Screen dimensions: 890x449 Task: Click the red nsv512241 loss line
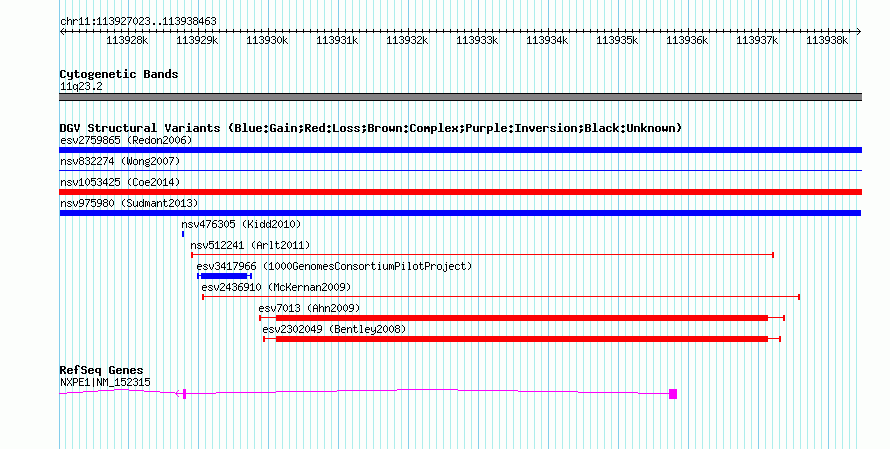pos(482,255)
